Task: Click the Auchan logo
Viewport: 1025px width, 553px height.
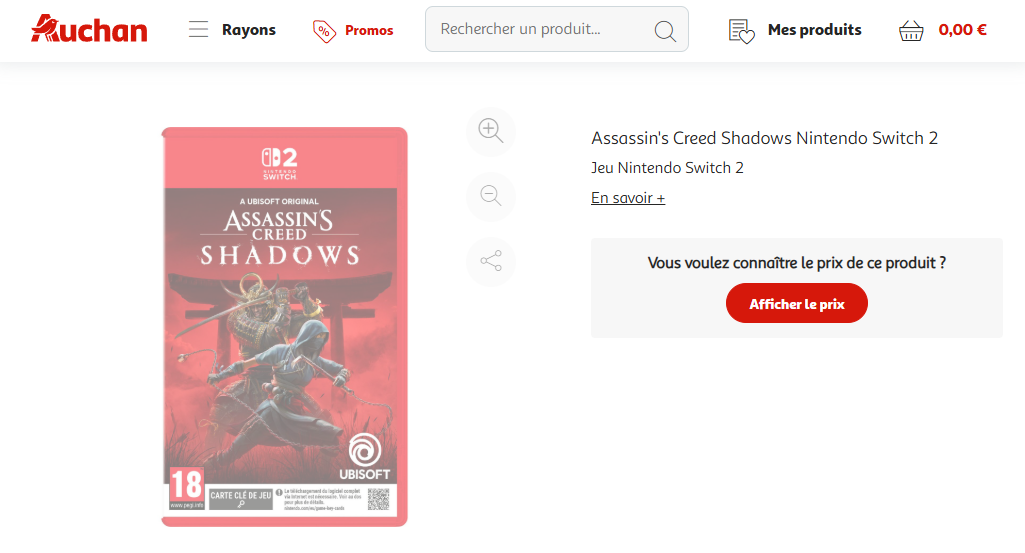Action: tap(90, 29)
